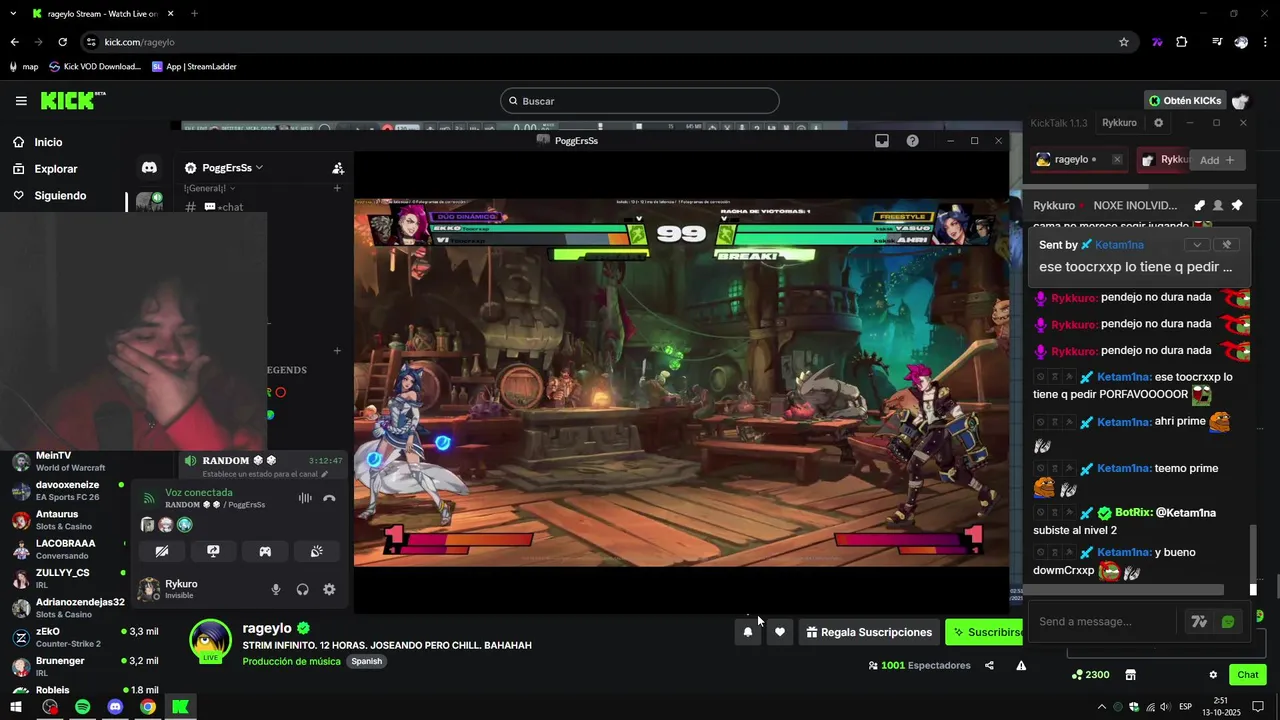The width and height of the screenshot is (1280, 720).
Task: Open davooxeneize channel in following list
Action: pyautogui.click(x=68, y=491)
